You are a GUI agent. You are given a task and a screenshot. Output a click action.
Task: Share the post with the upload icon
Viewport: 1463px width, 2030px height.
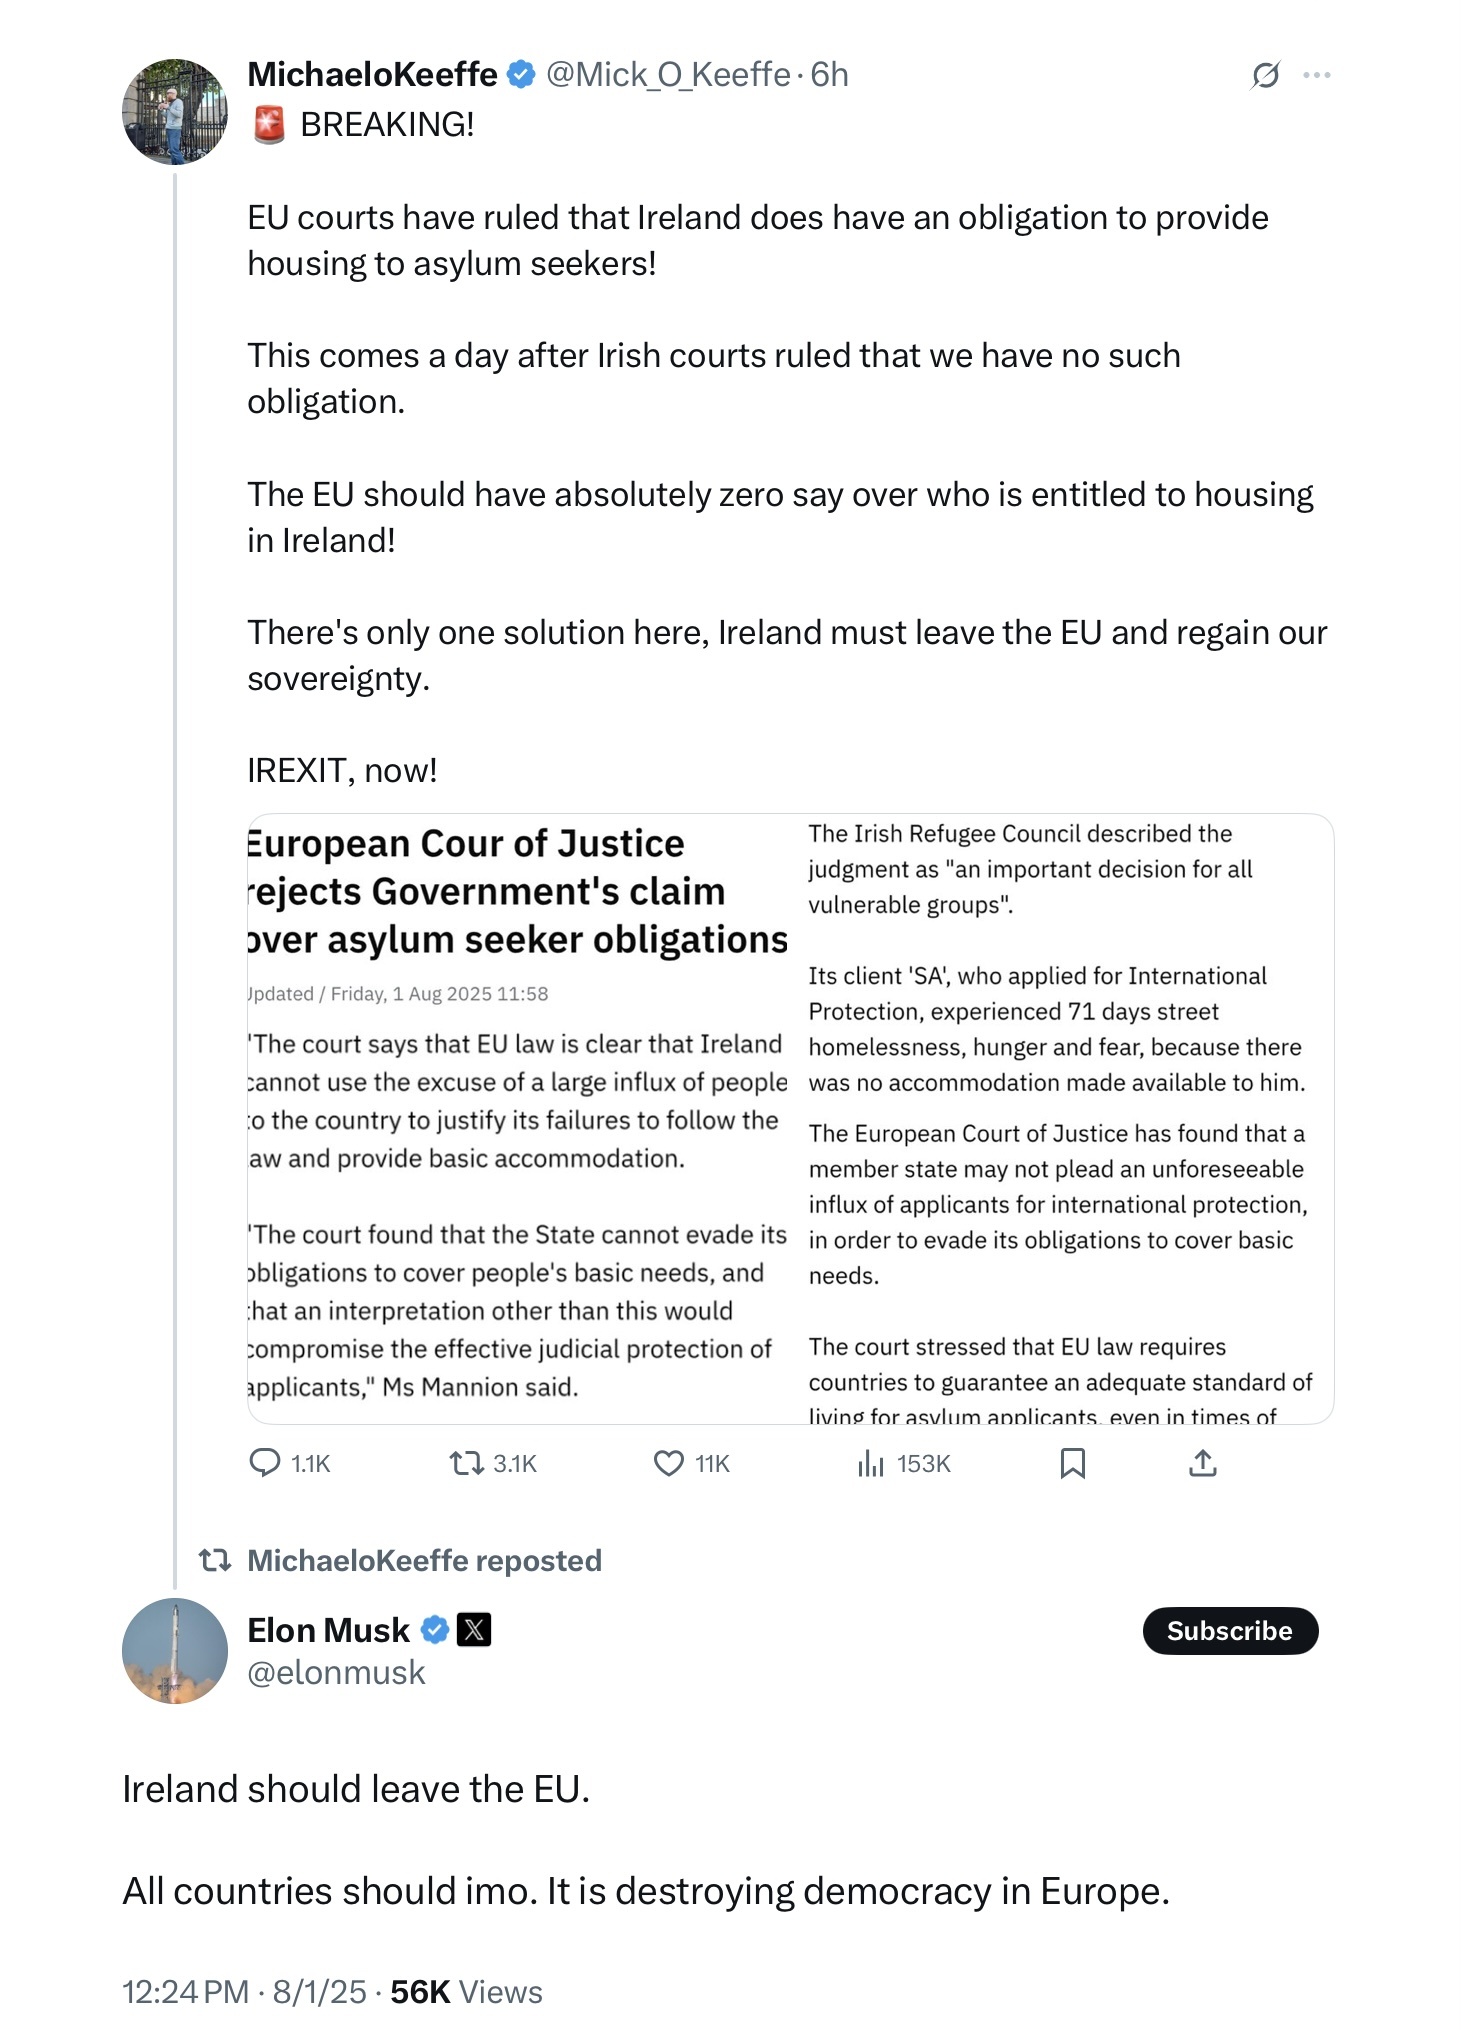click(x=1202, y=1463)
